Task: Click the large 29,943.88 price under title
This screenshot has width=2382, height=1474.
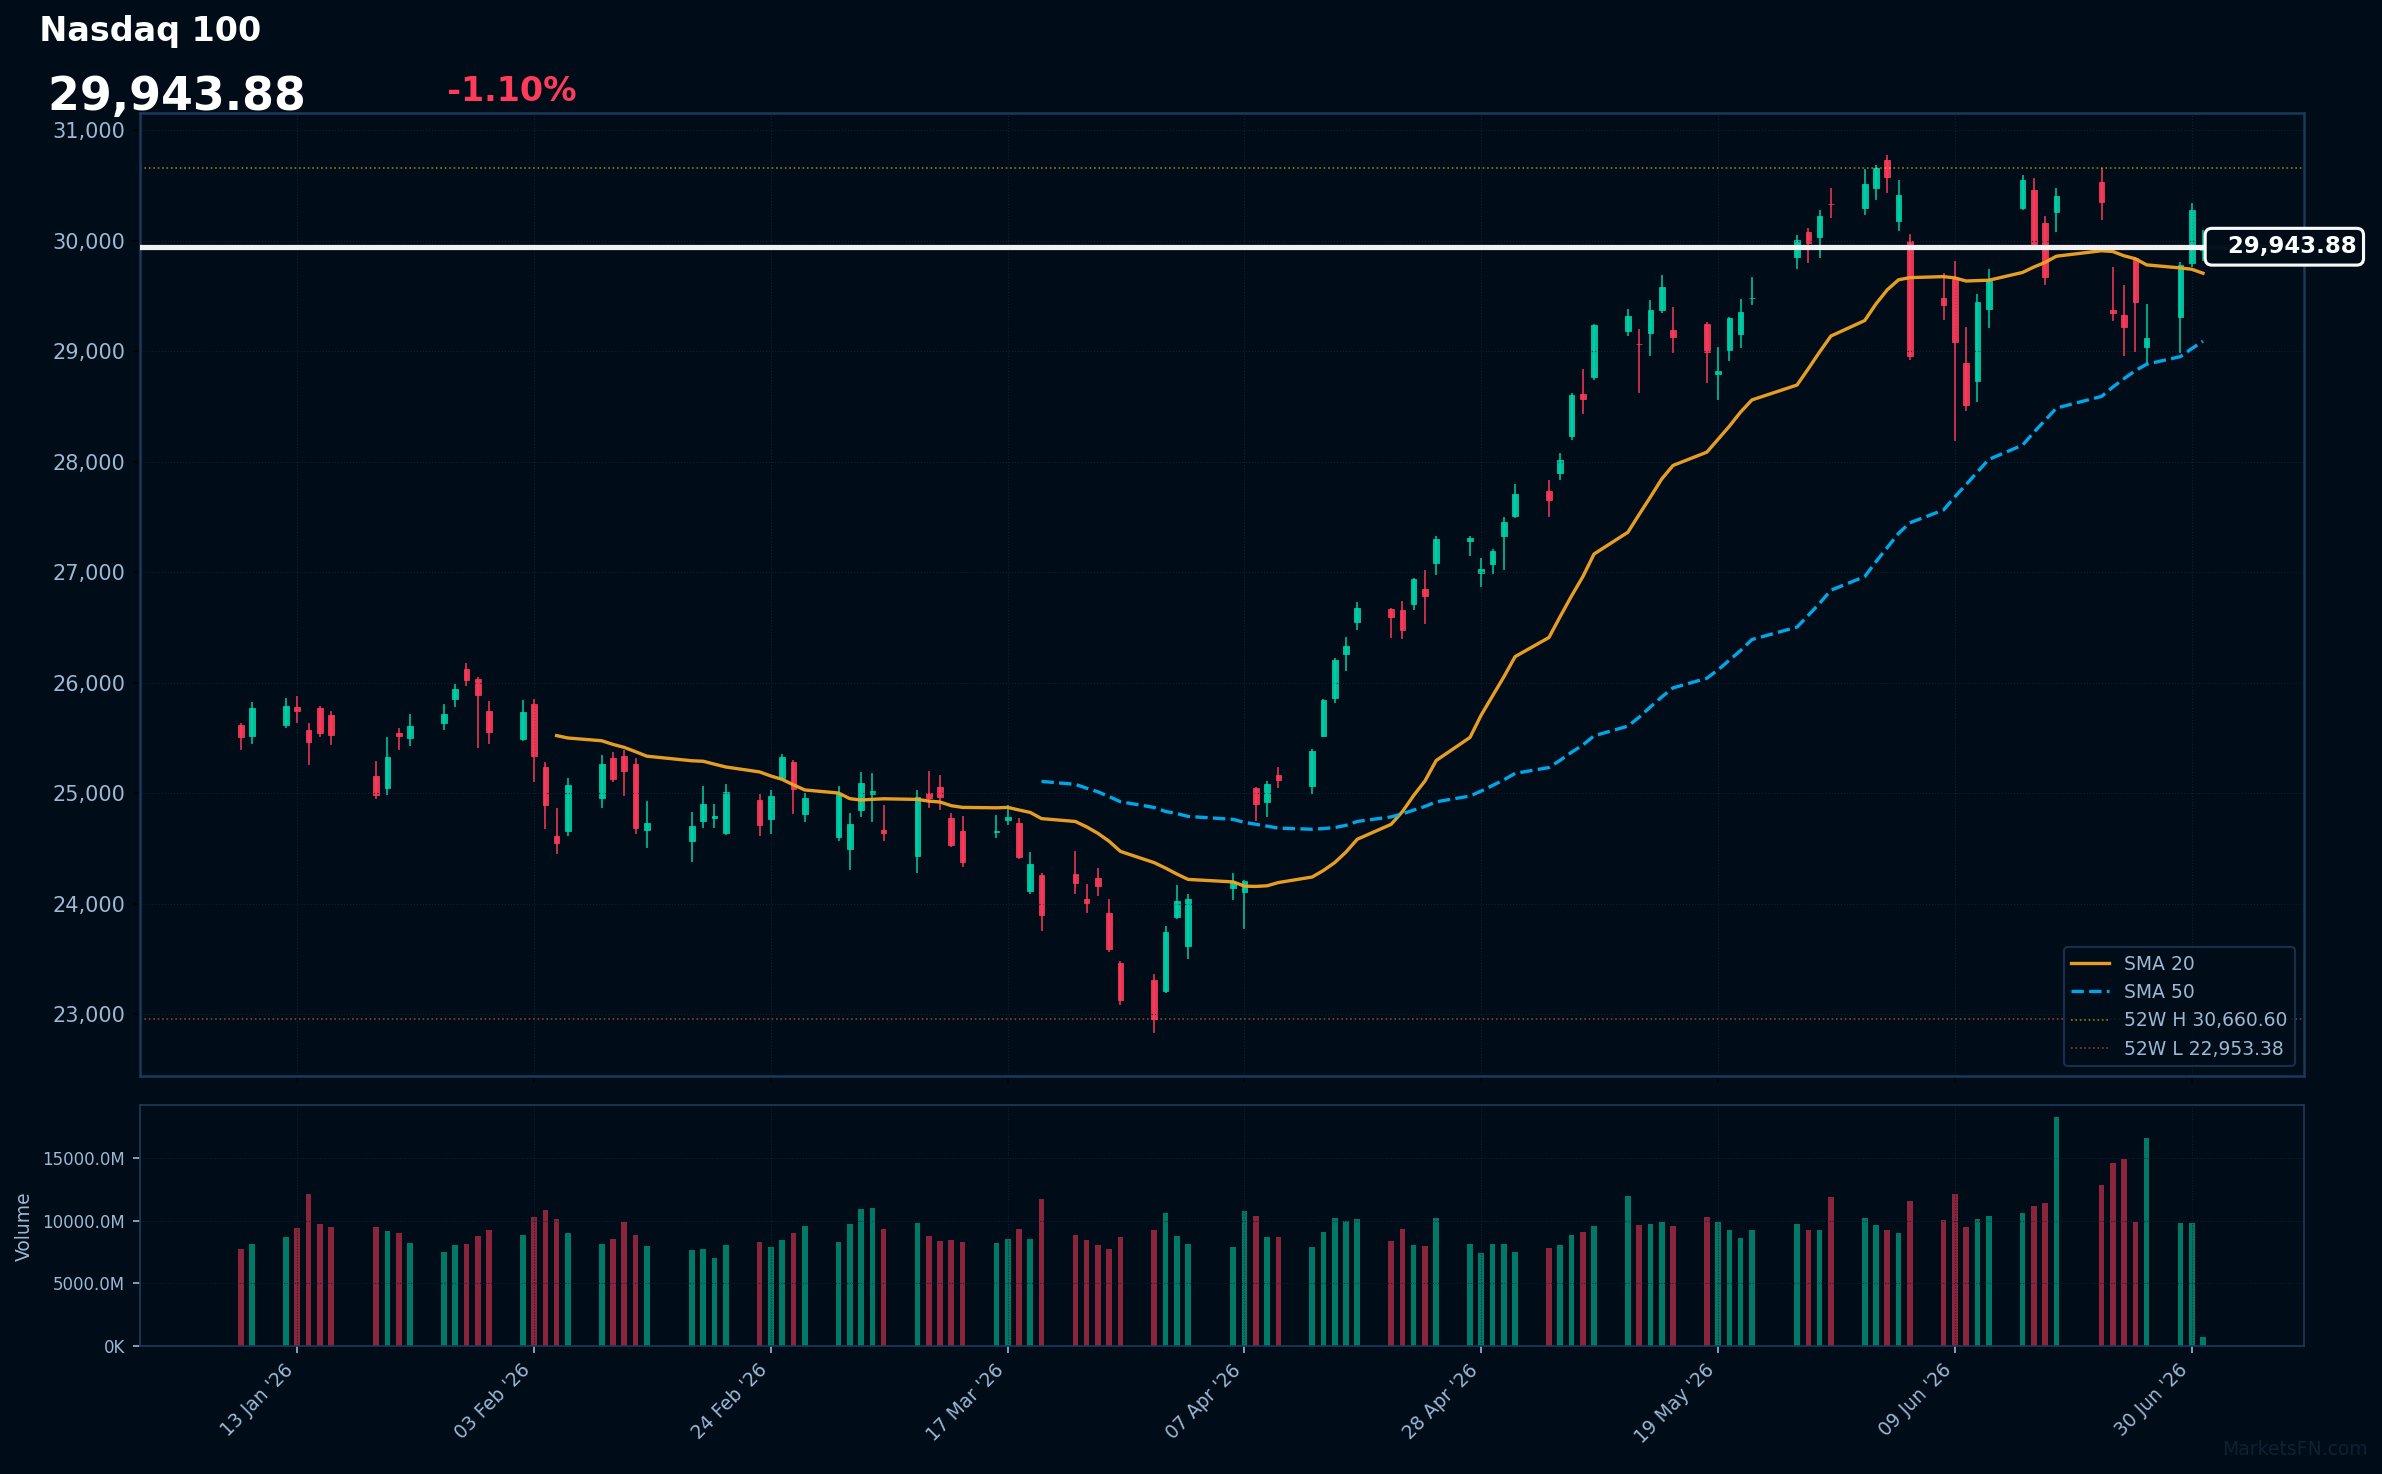Action: pos(177,95)
